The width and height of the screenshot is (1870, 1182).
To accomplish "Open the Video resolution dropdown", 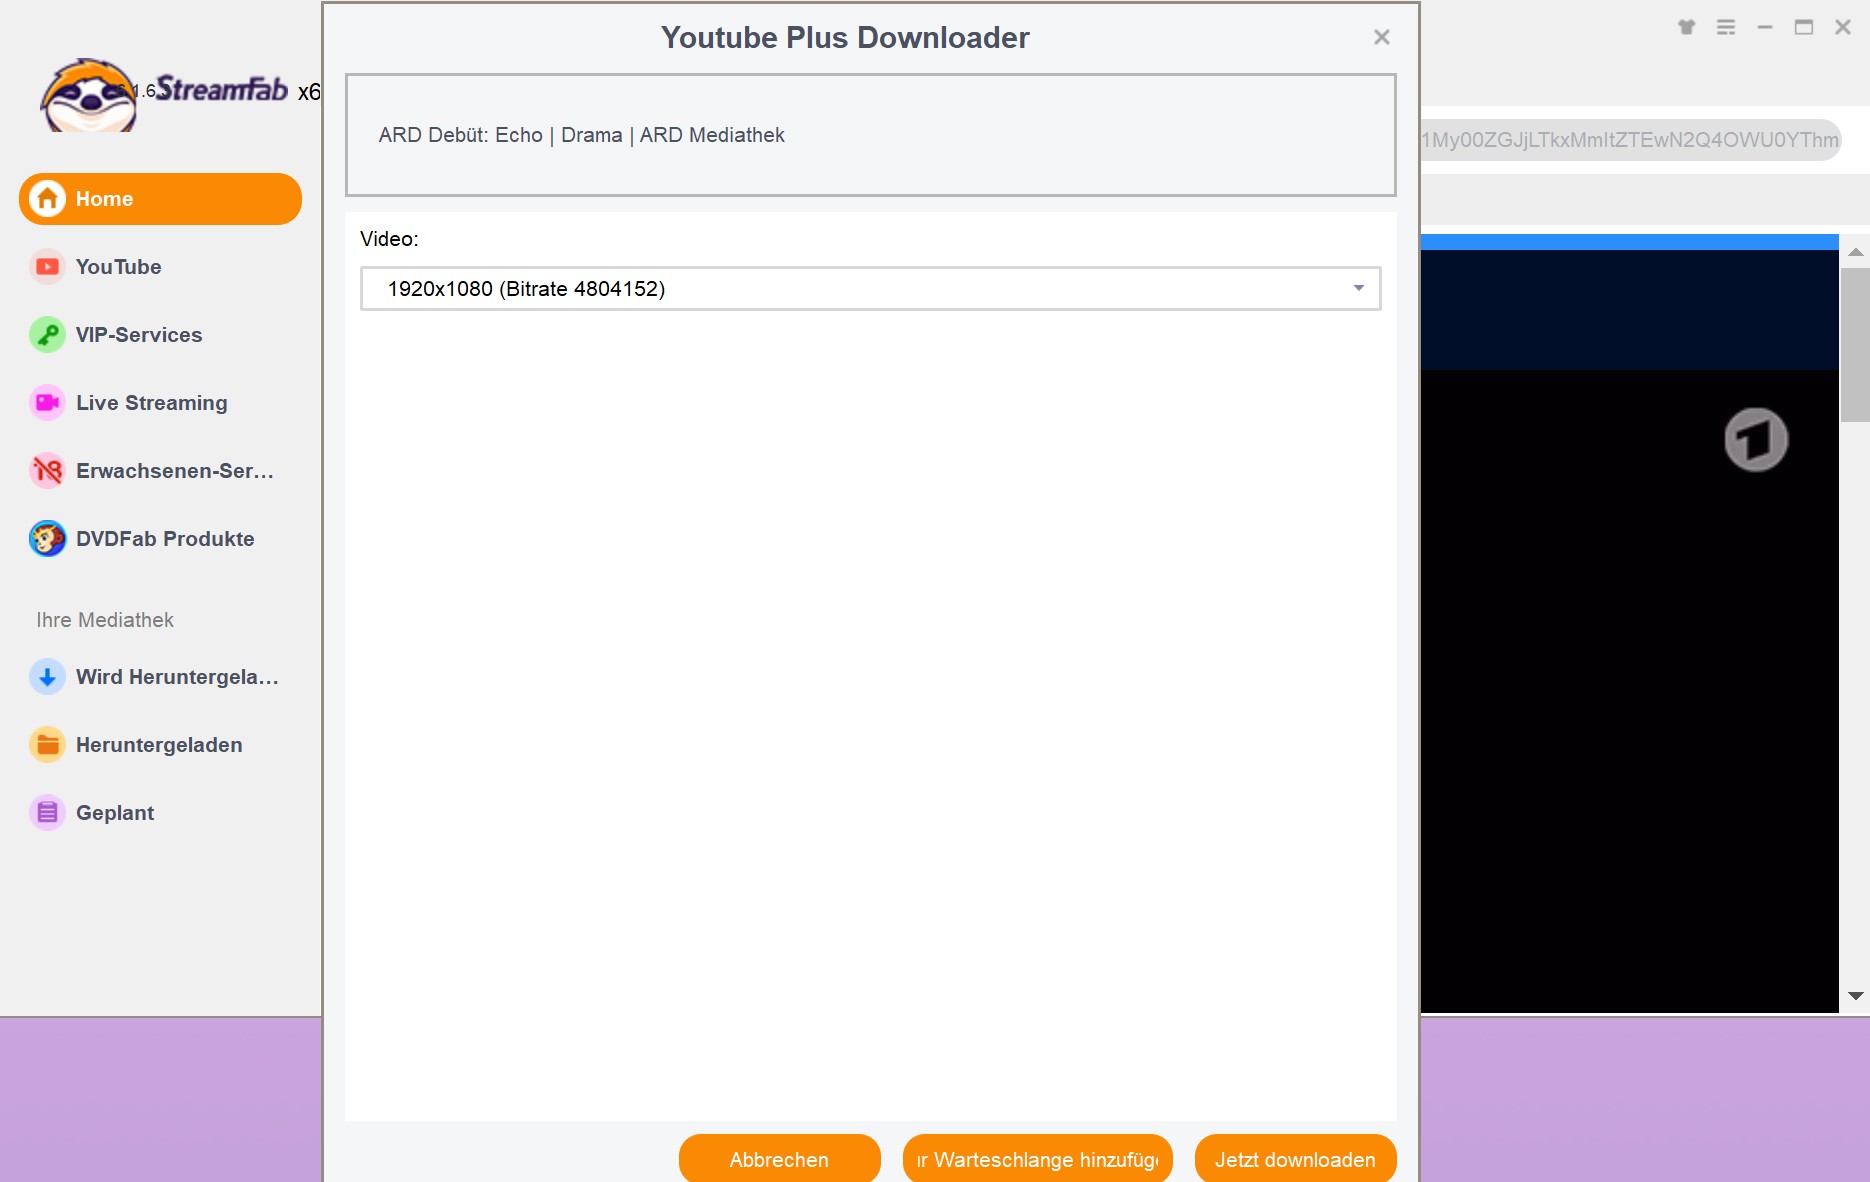I will coord(870,289).
